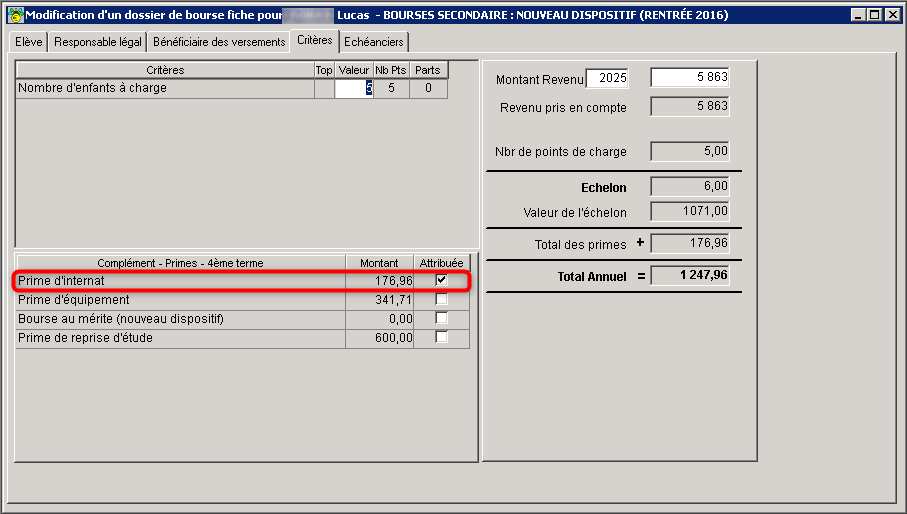The width and height of the screenshot is (907, 514).
Task: Click the Montant Revenu amount field
Action: [x=690, y=77]
